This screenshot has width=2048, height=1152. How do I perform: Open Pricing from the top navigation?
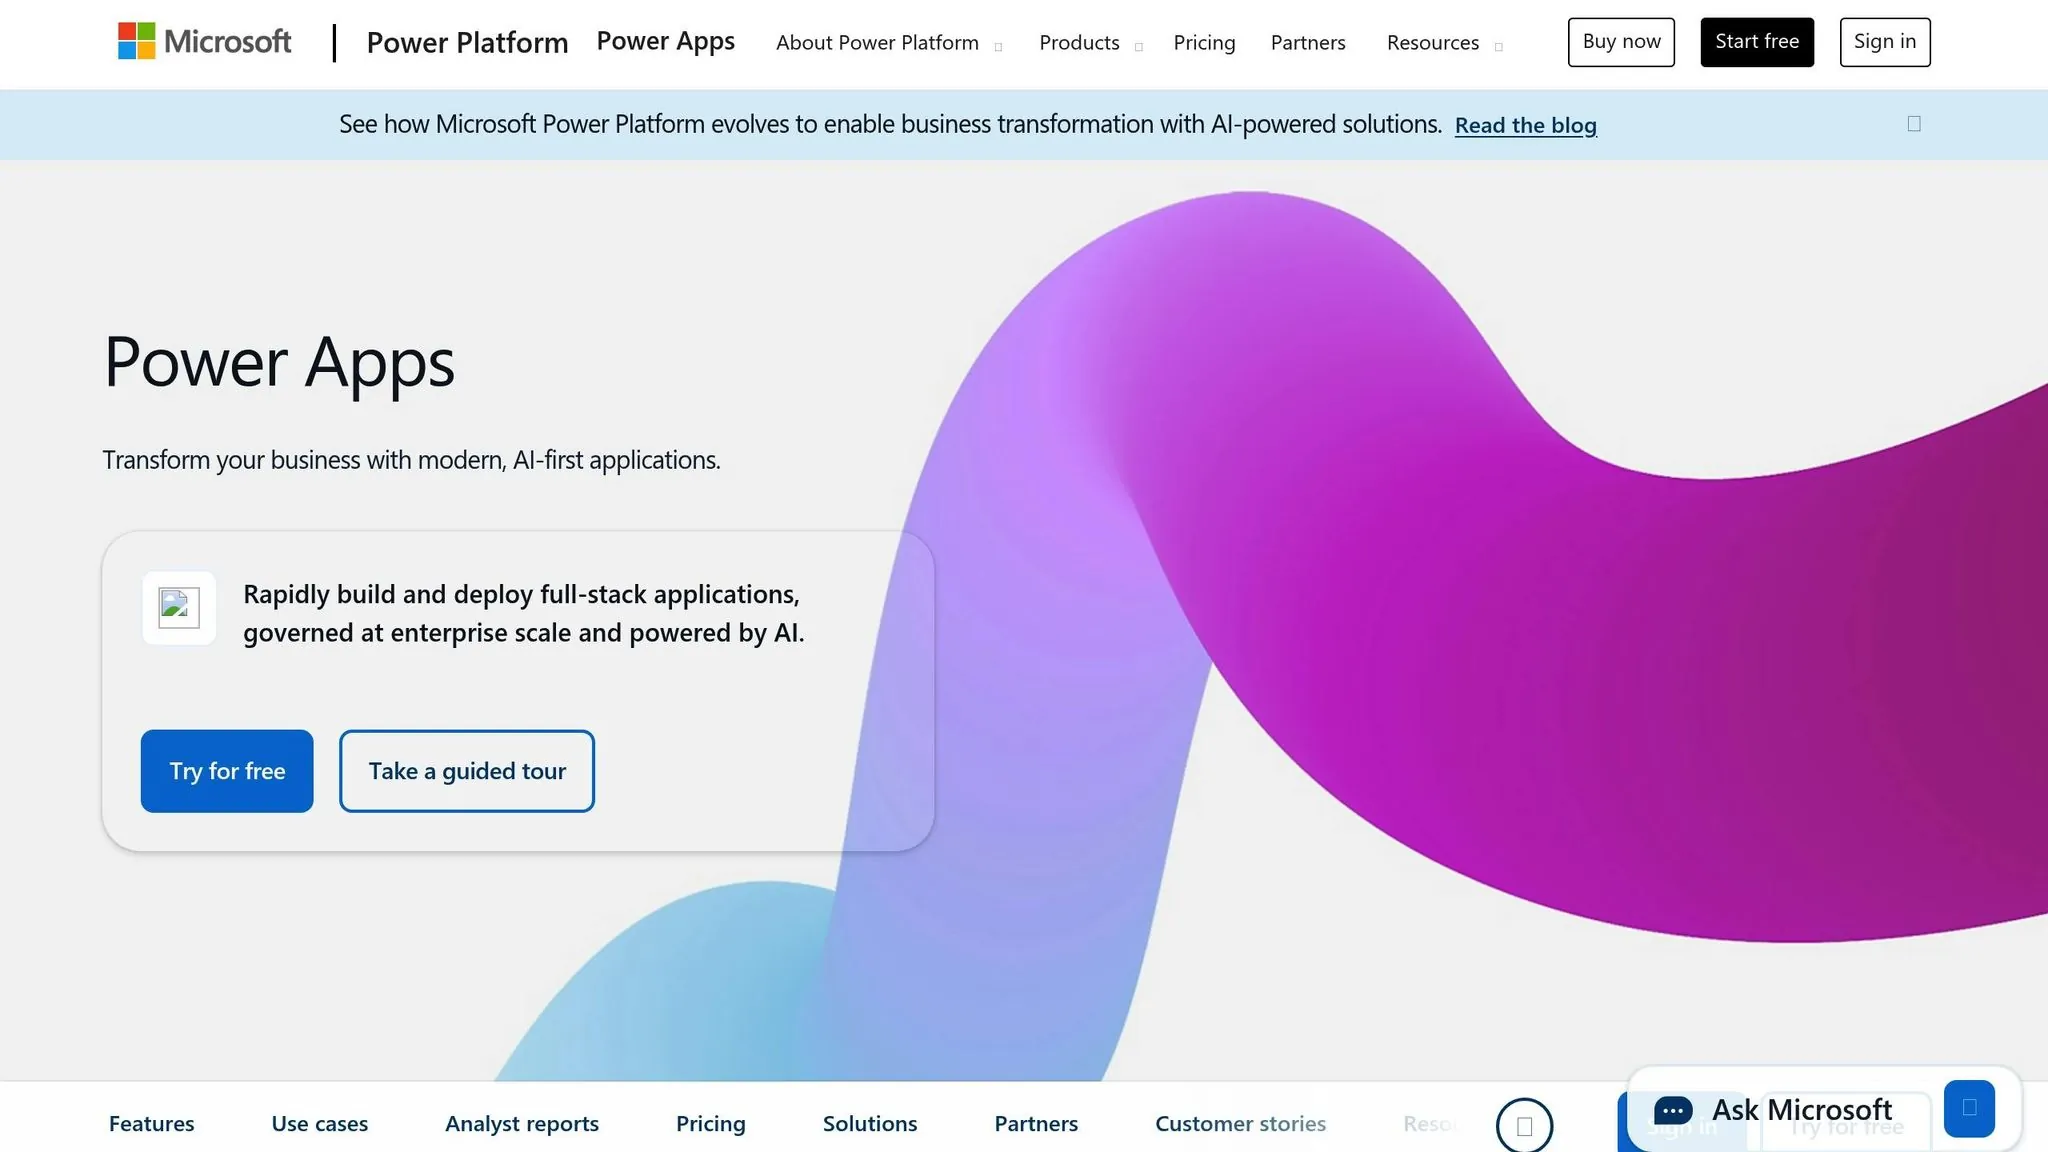click(1204, 42)
